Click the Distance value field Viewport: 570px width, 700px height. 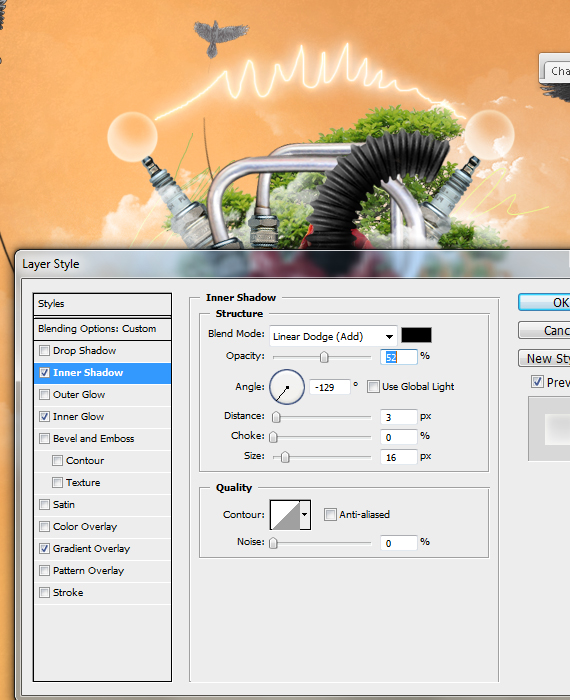[x=399, y=417]
